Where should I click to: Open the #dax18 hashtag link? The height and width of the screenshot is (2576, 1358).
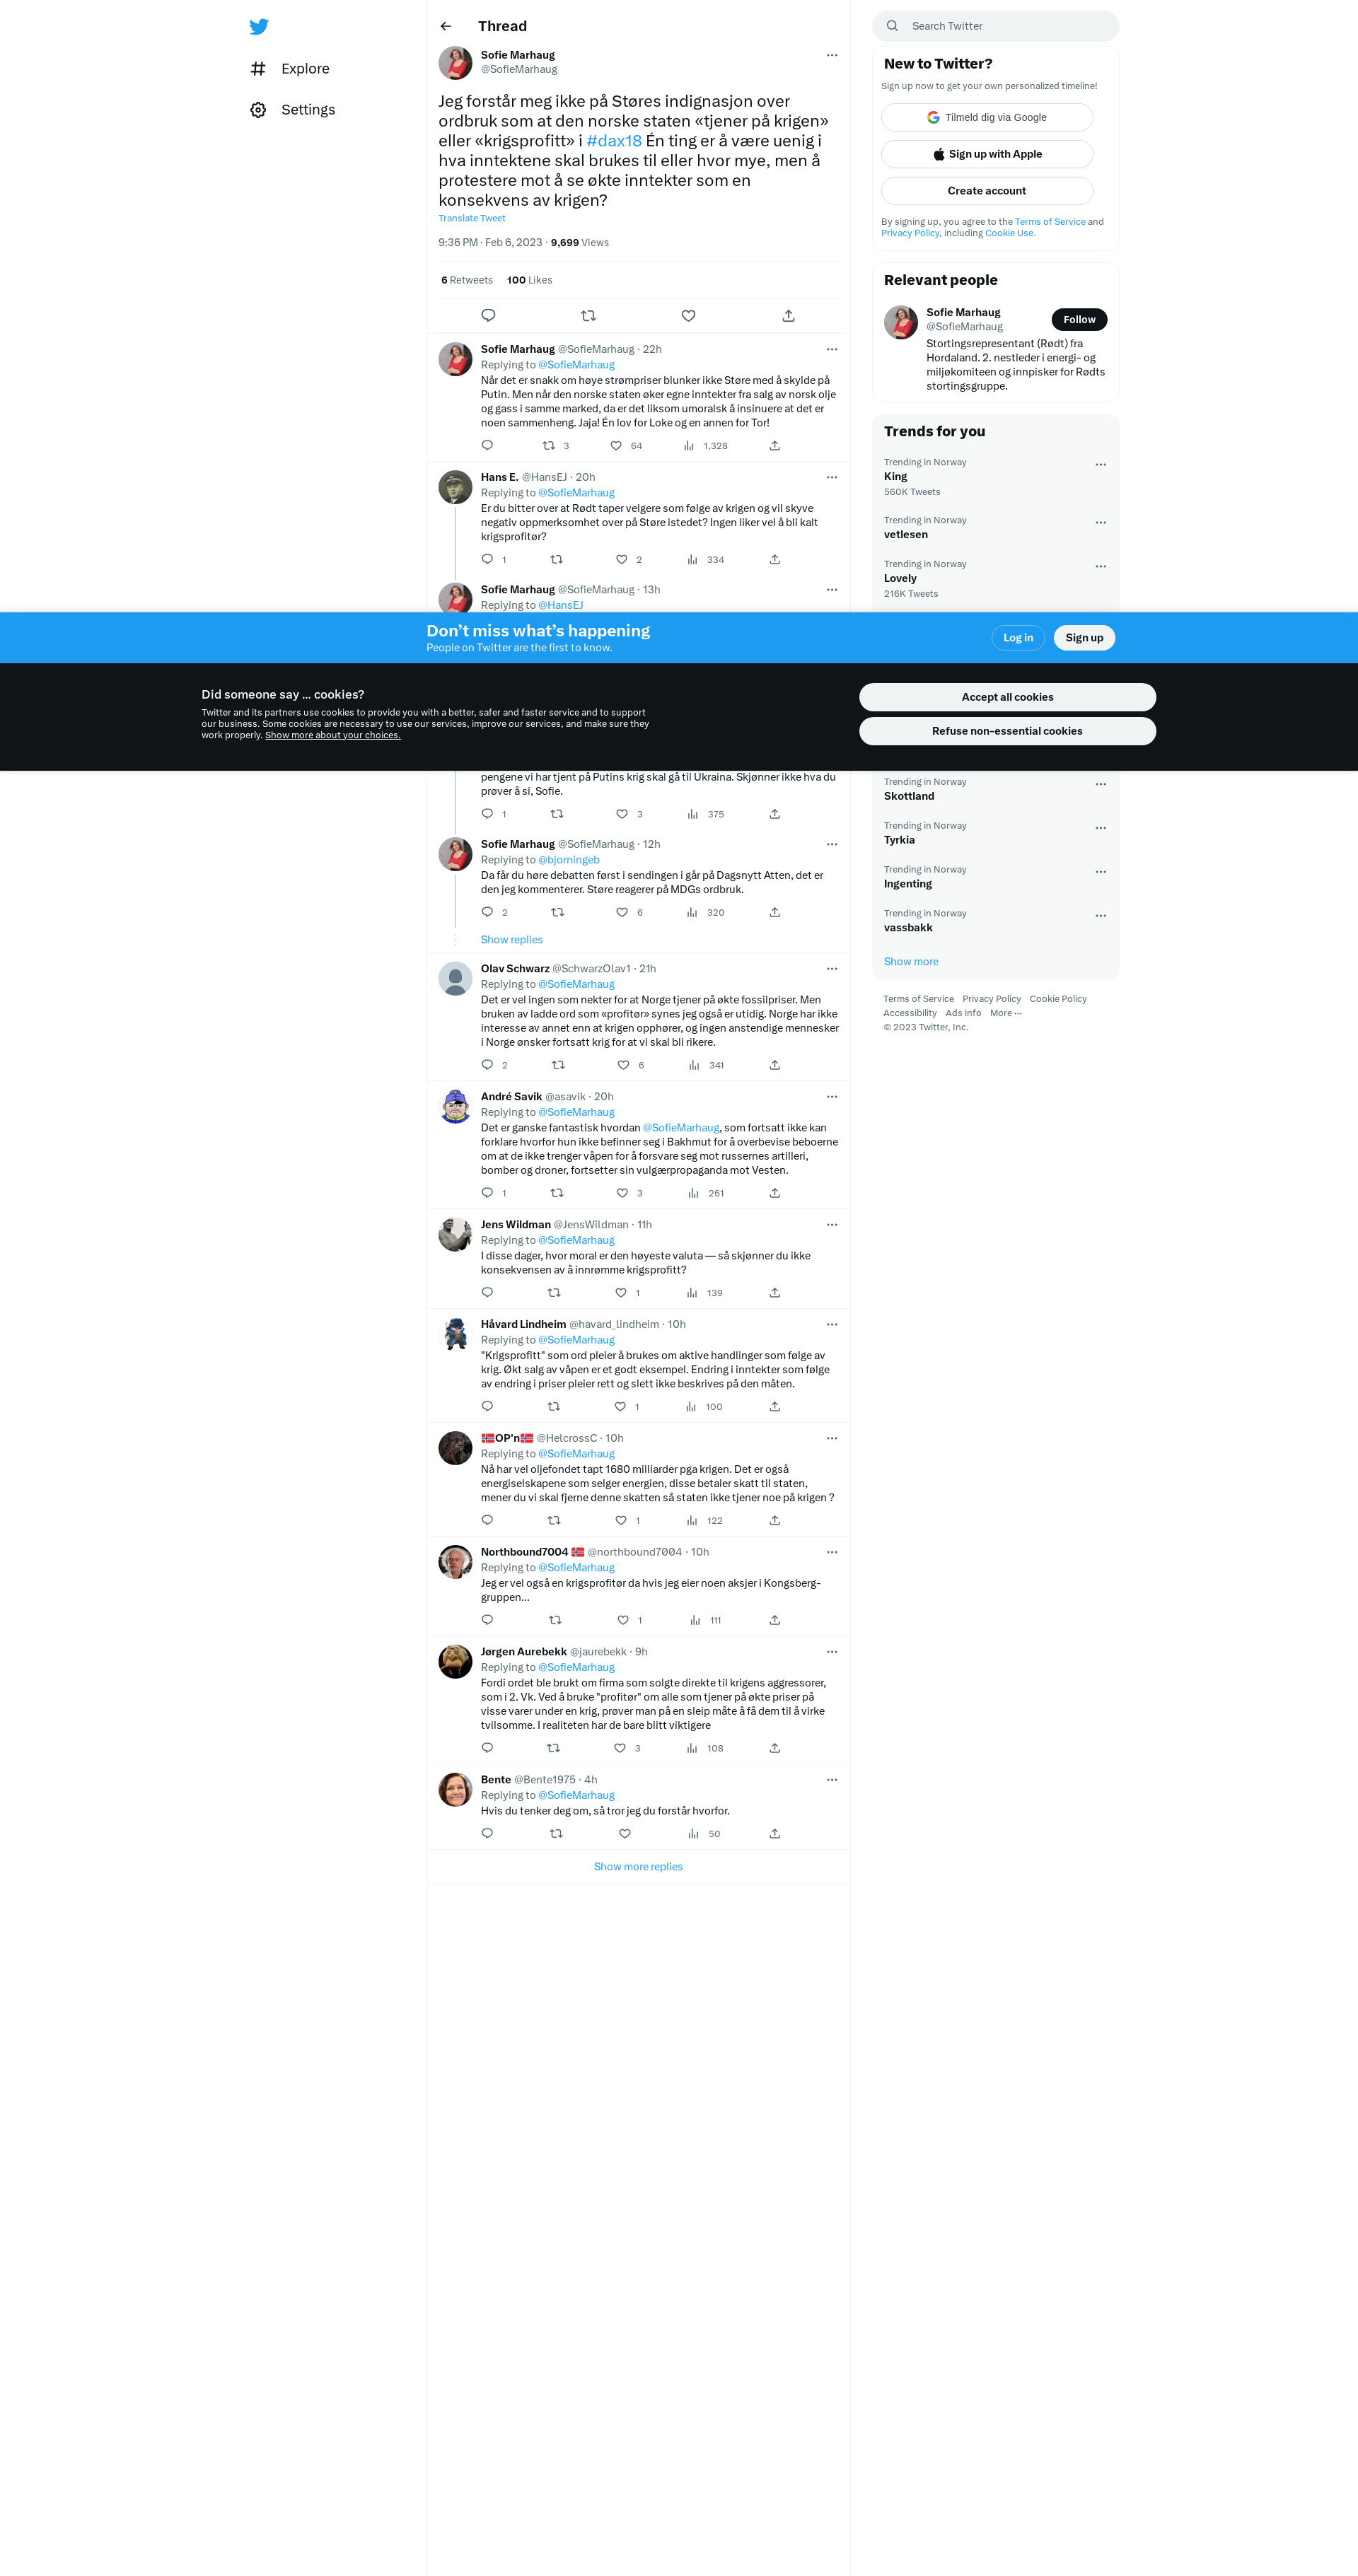click(614, 141)
